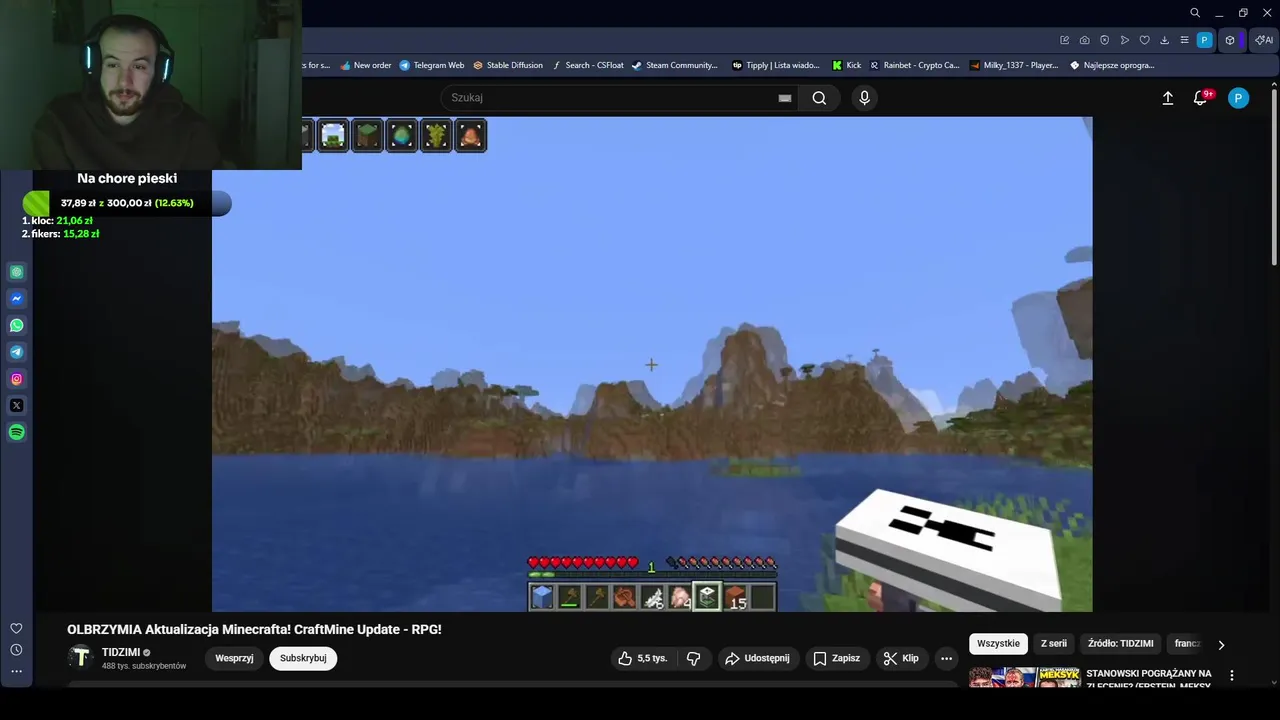Open the Rainbet bookmark

click(914, 65)
